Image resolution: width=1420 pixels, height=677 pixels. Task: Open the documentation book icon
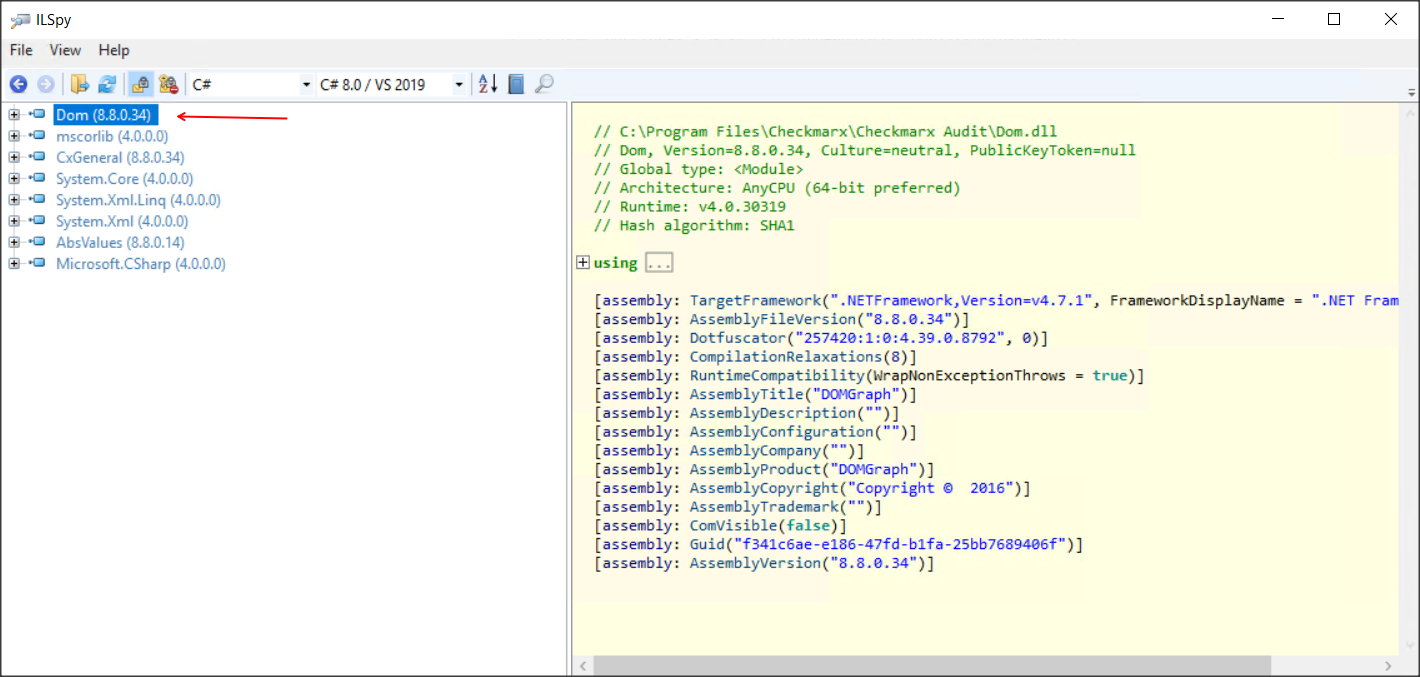click(x=516, y=85)
